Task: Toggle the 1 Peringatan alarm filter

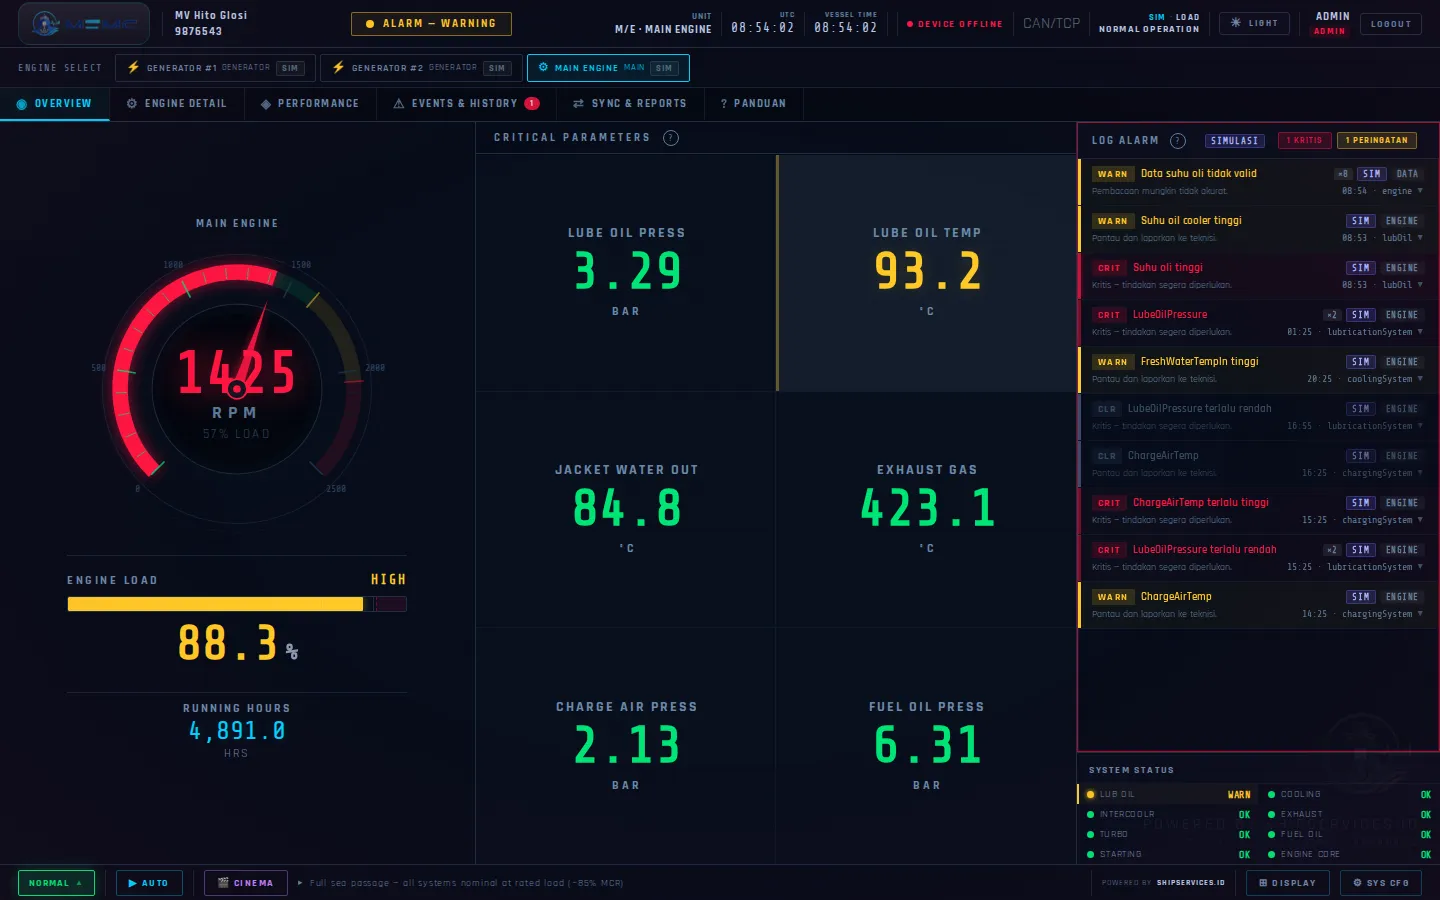Action: [x=1377, y=141]
